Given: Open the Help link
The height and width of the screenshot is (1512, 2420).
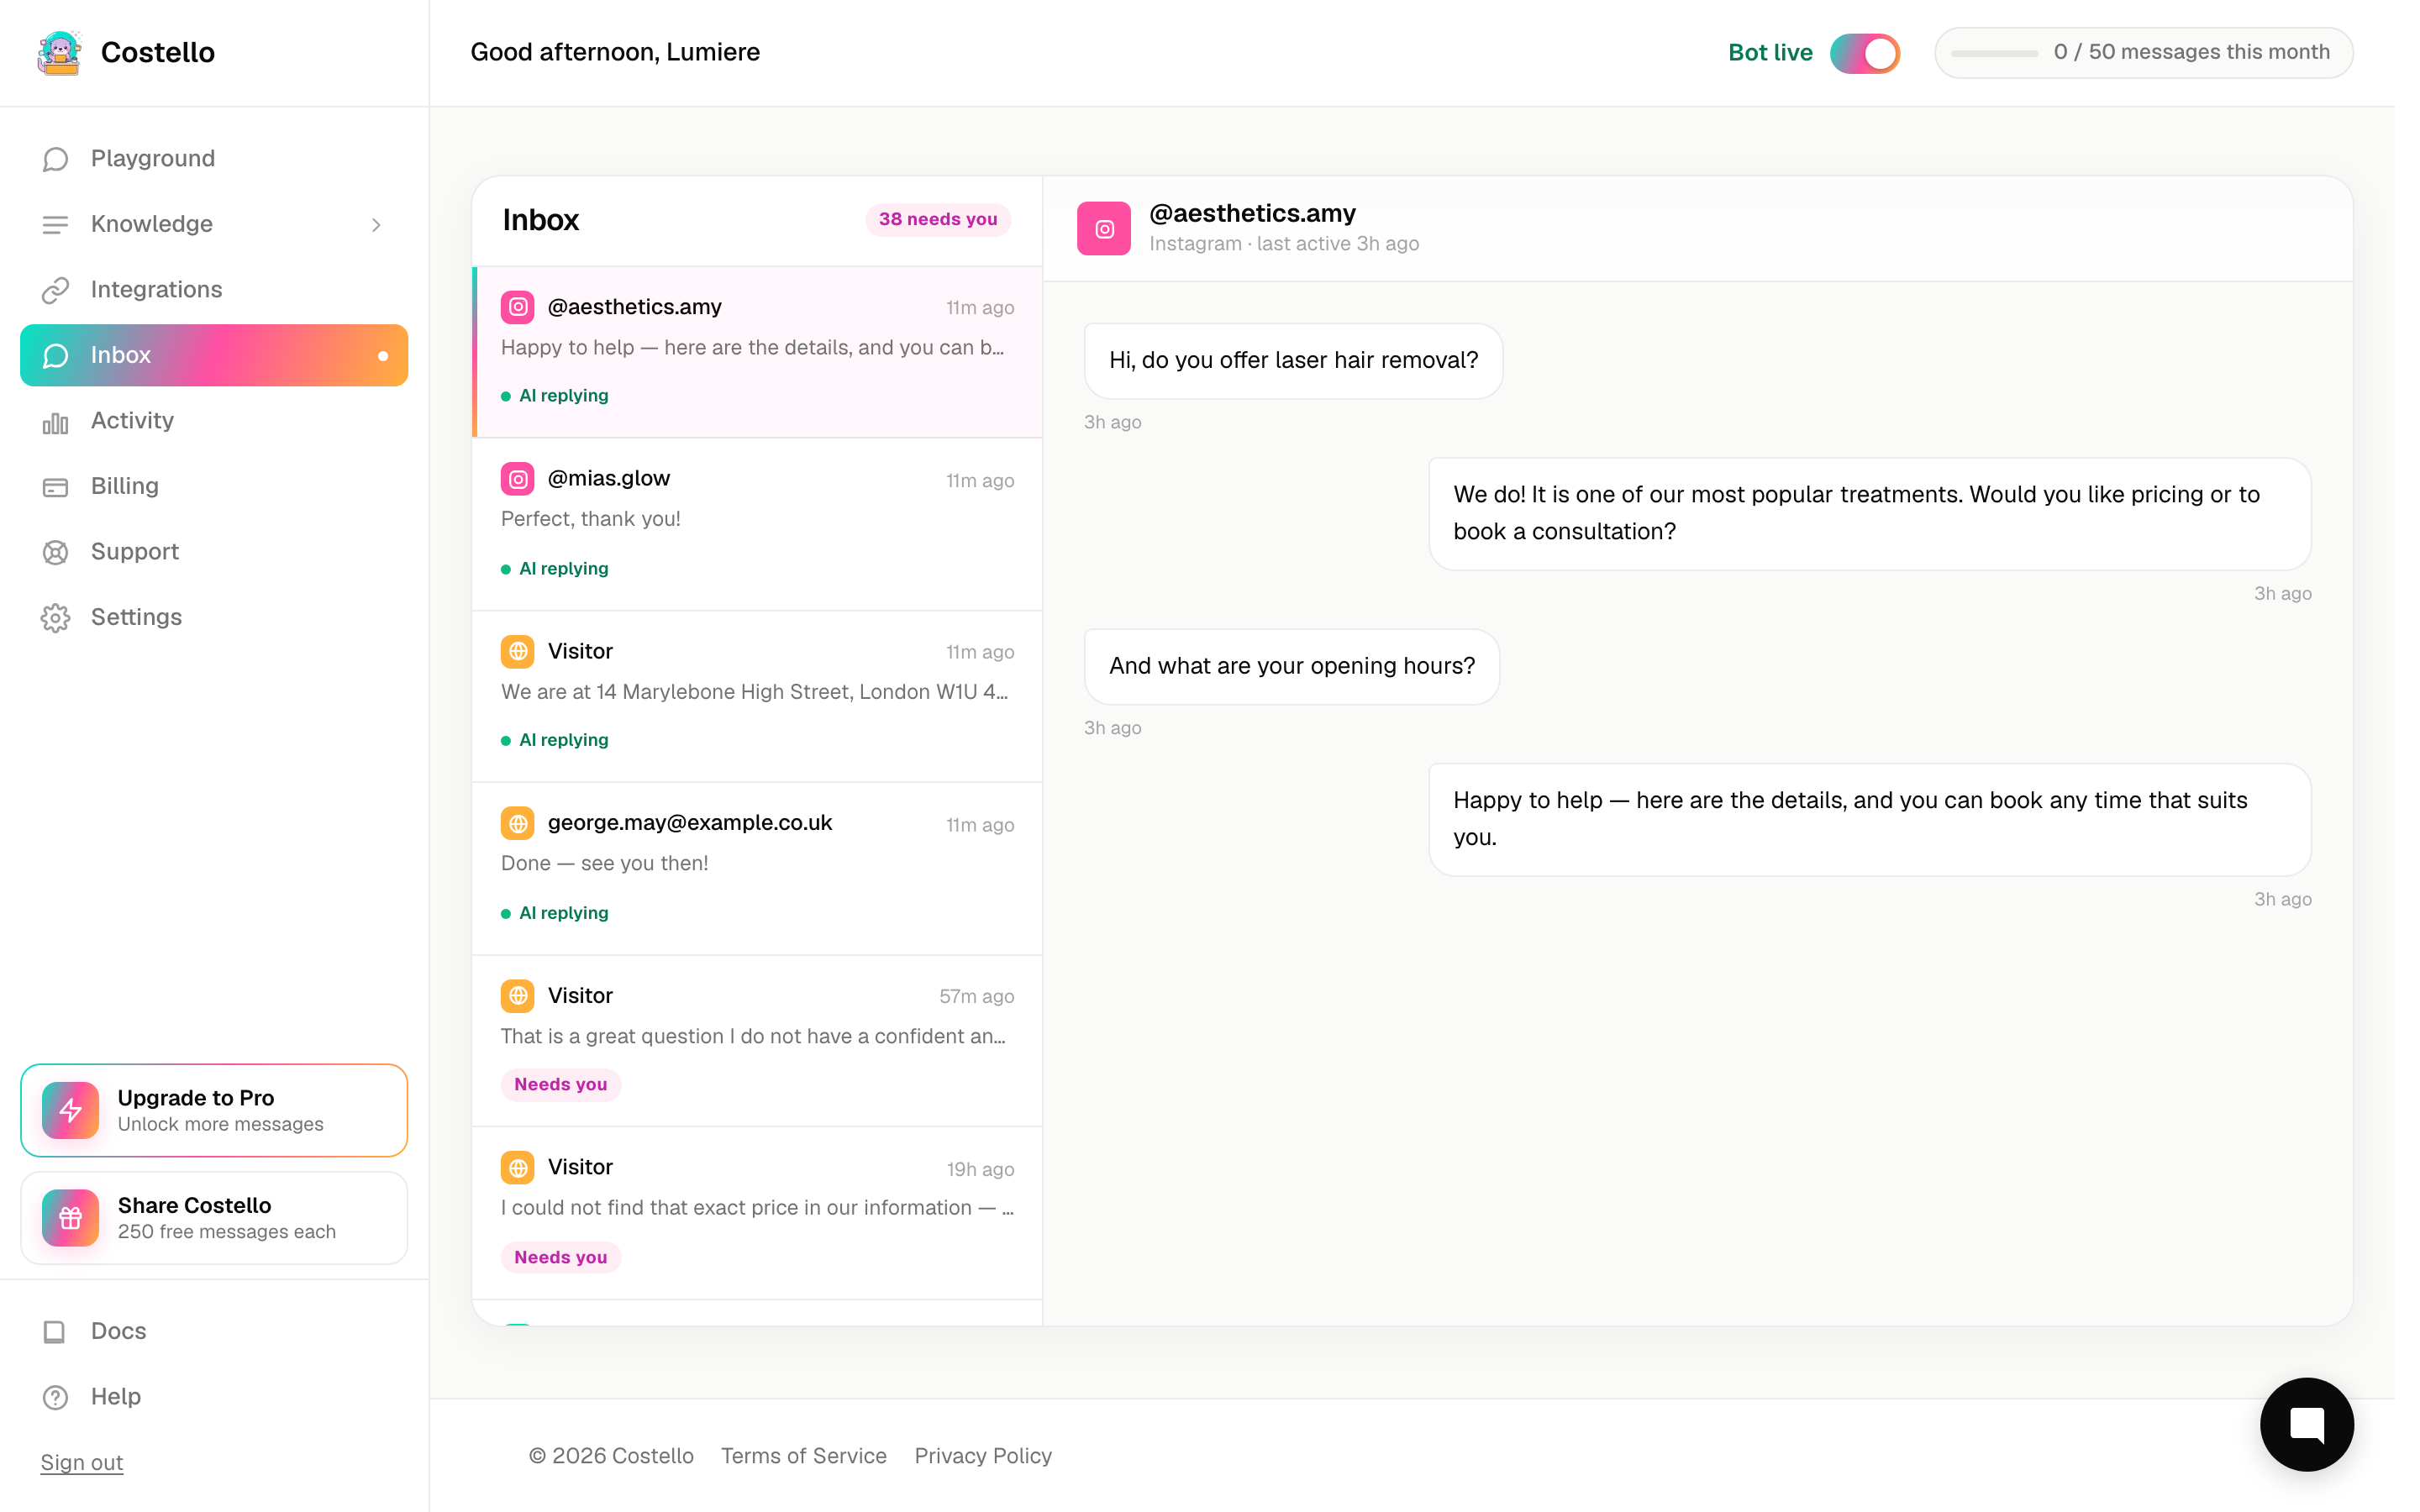Looking at the screenshot, I should coord(214,1397).
